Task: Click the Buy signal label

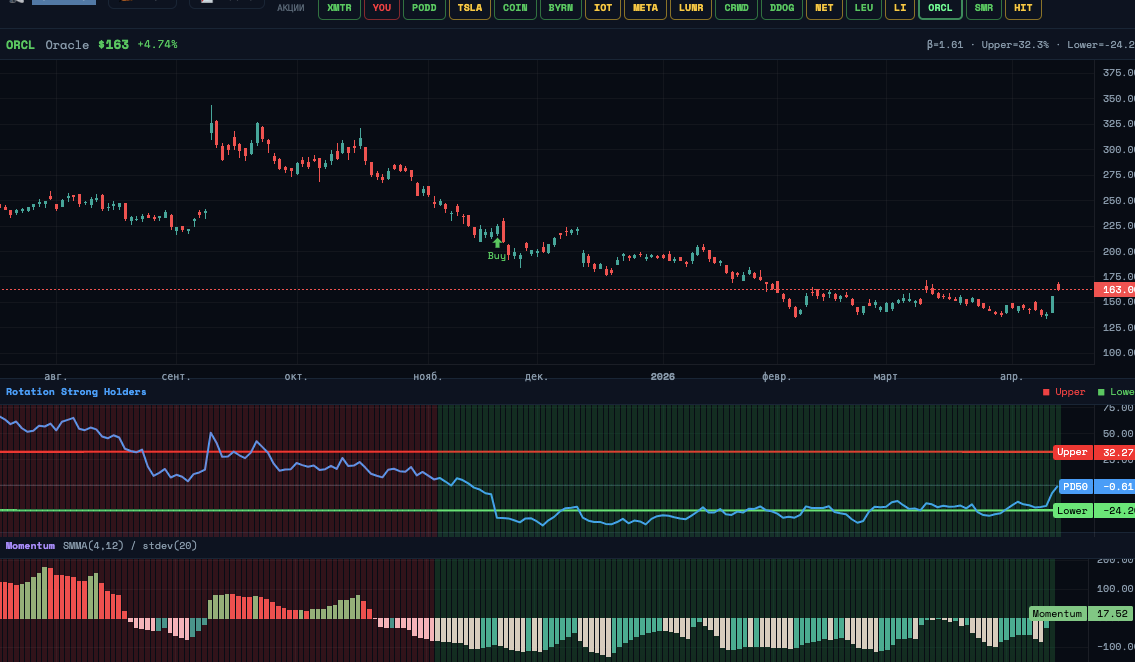Action: pyautogui.click(x=497, y=256)
